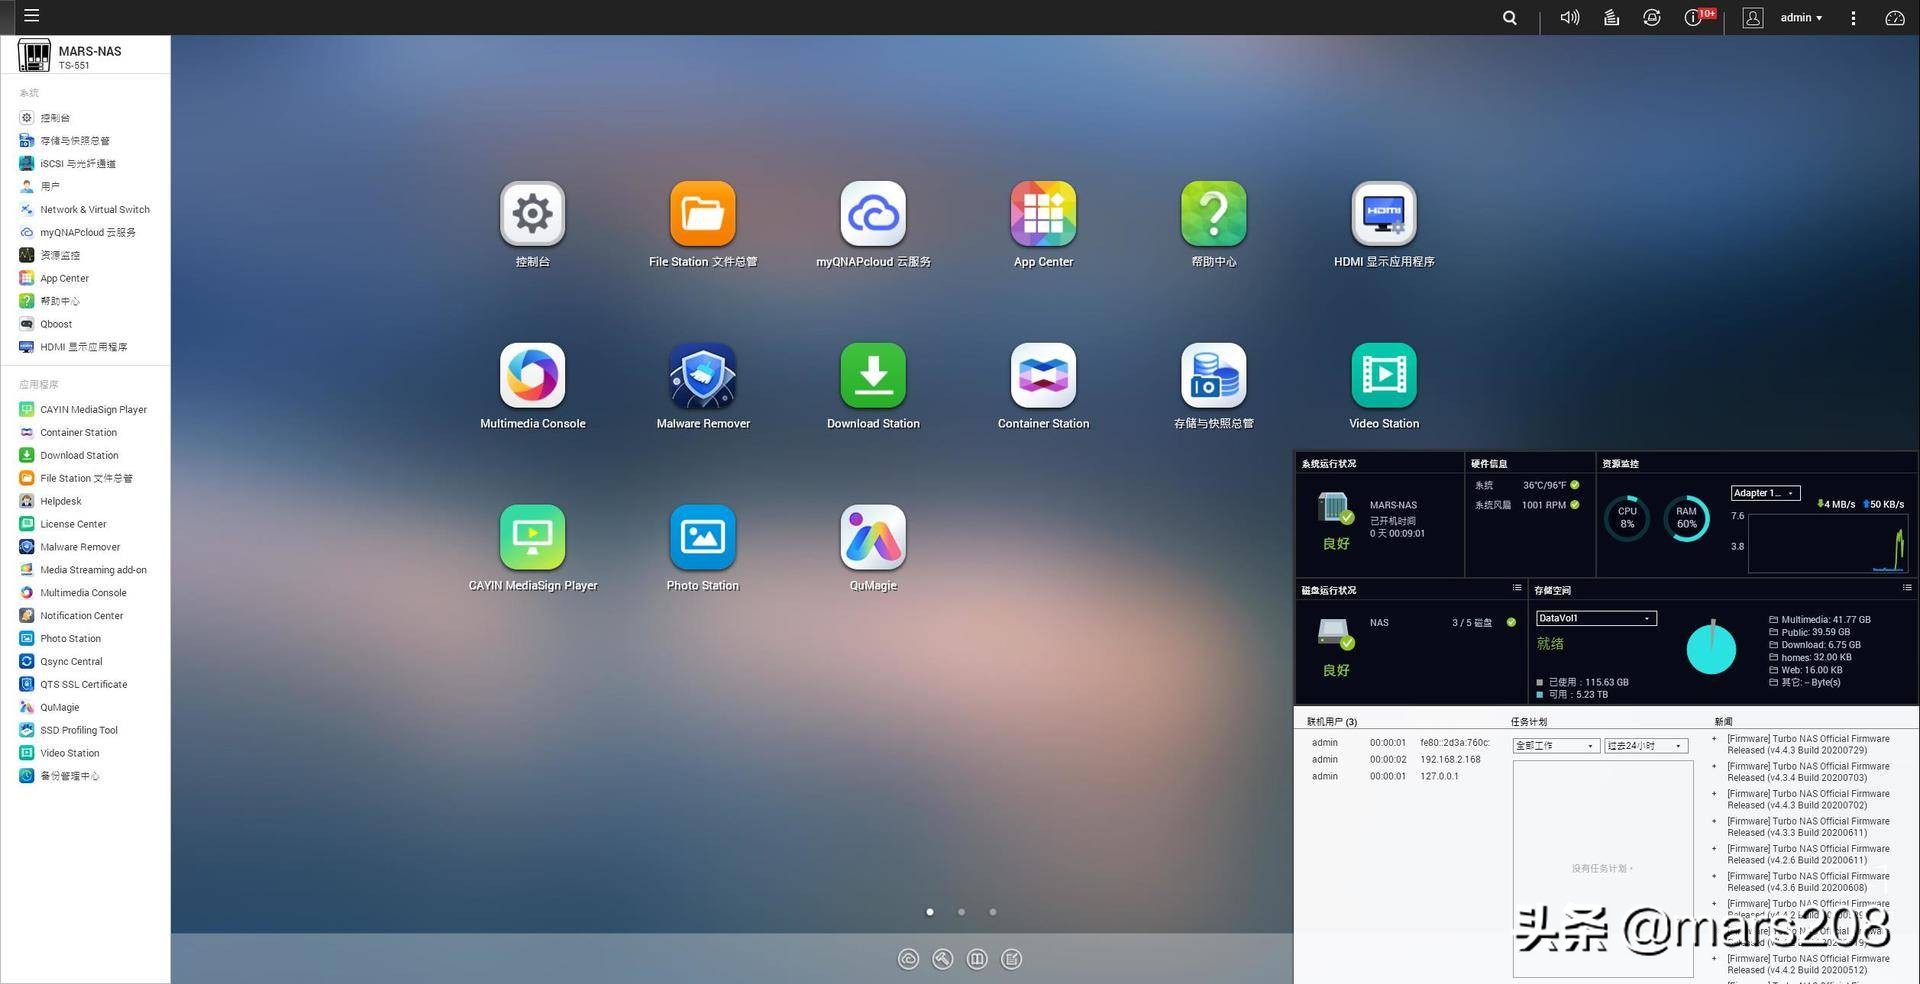1920x984 pixels.
Task: Open Multimedia Console desktop icon
Action: 532,377
